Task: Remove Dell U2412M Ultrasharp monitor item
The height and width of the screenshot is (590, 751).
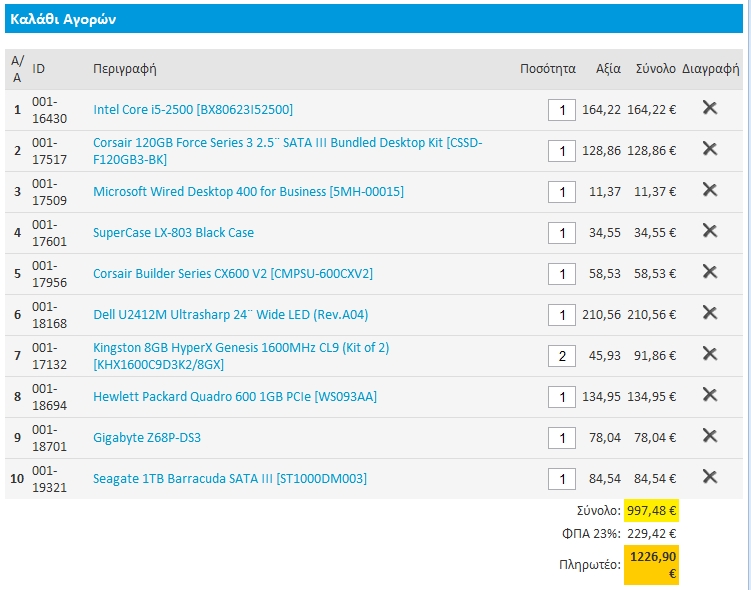Action: (x=710, y=313)
